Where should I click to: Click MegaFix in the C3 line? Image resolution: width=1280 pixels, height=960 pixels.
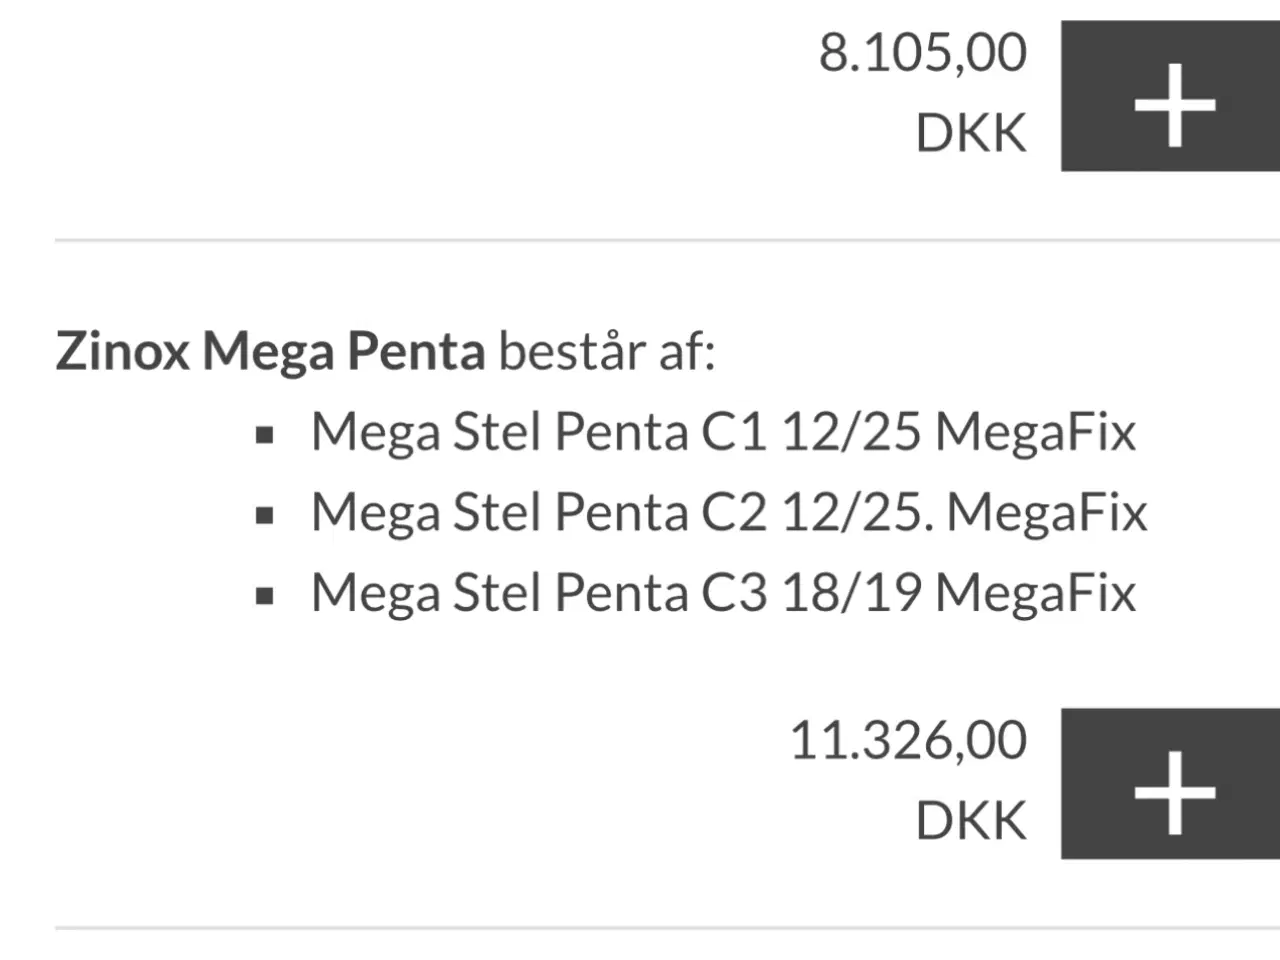pyautogui.click(x=1035, y=593)
